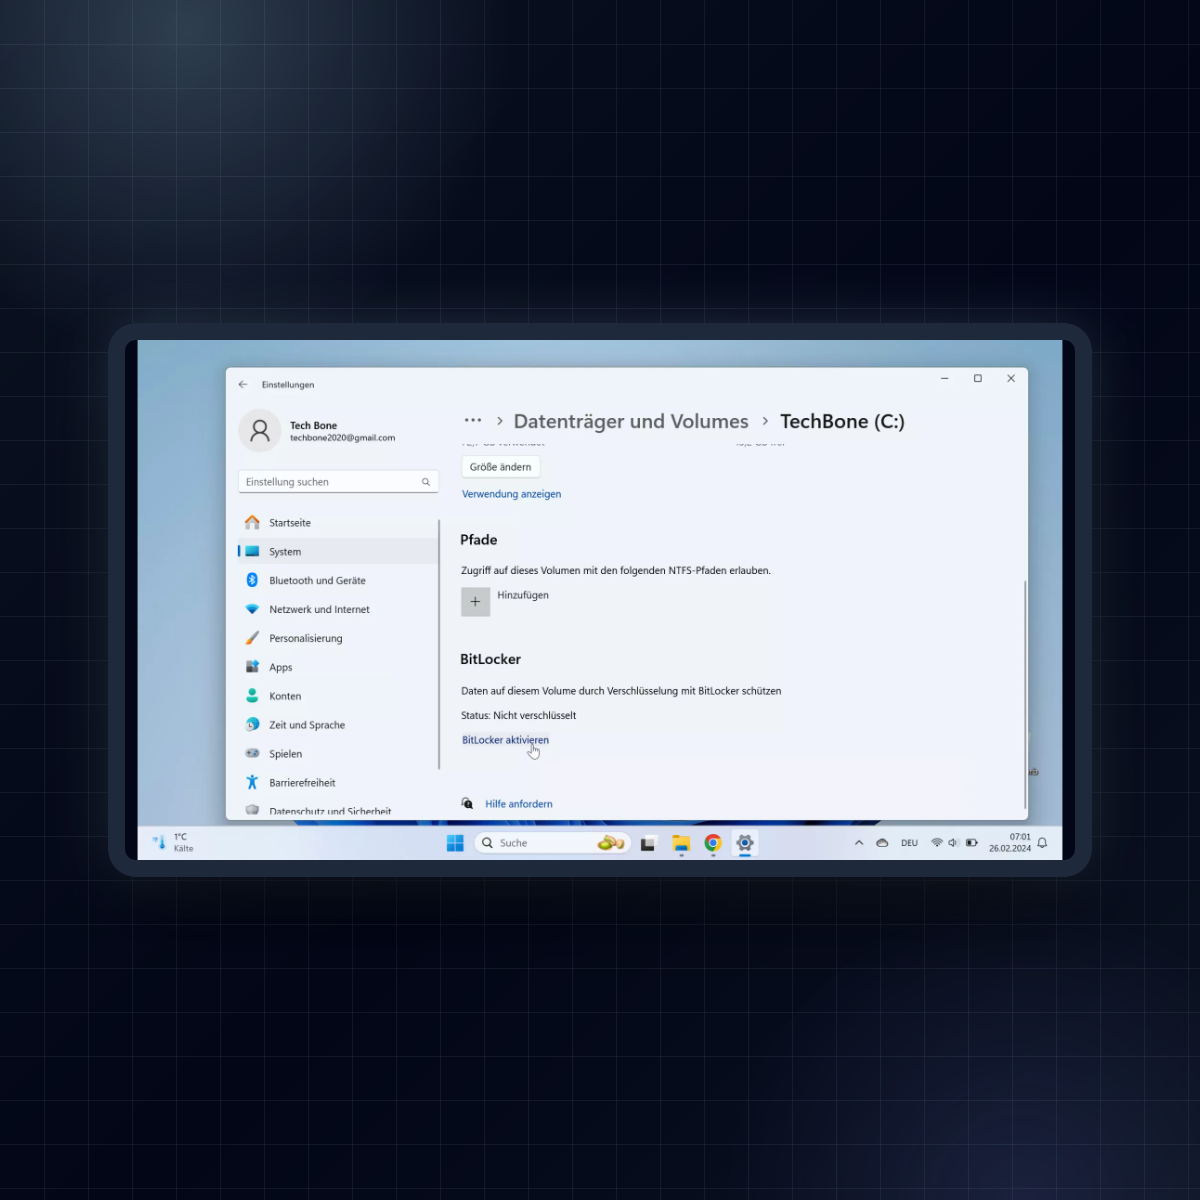Show hidden tray icons chevron
The image size is (1200, 1200).
[859, 843]
